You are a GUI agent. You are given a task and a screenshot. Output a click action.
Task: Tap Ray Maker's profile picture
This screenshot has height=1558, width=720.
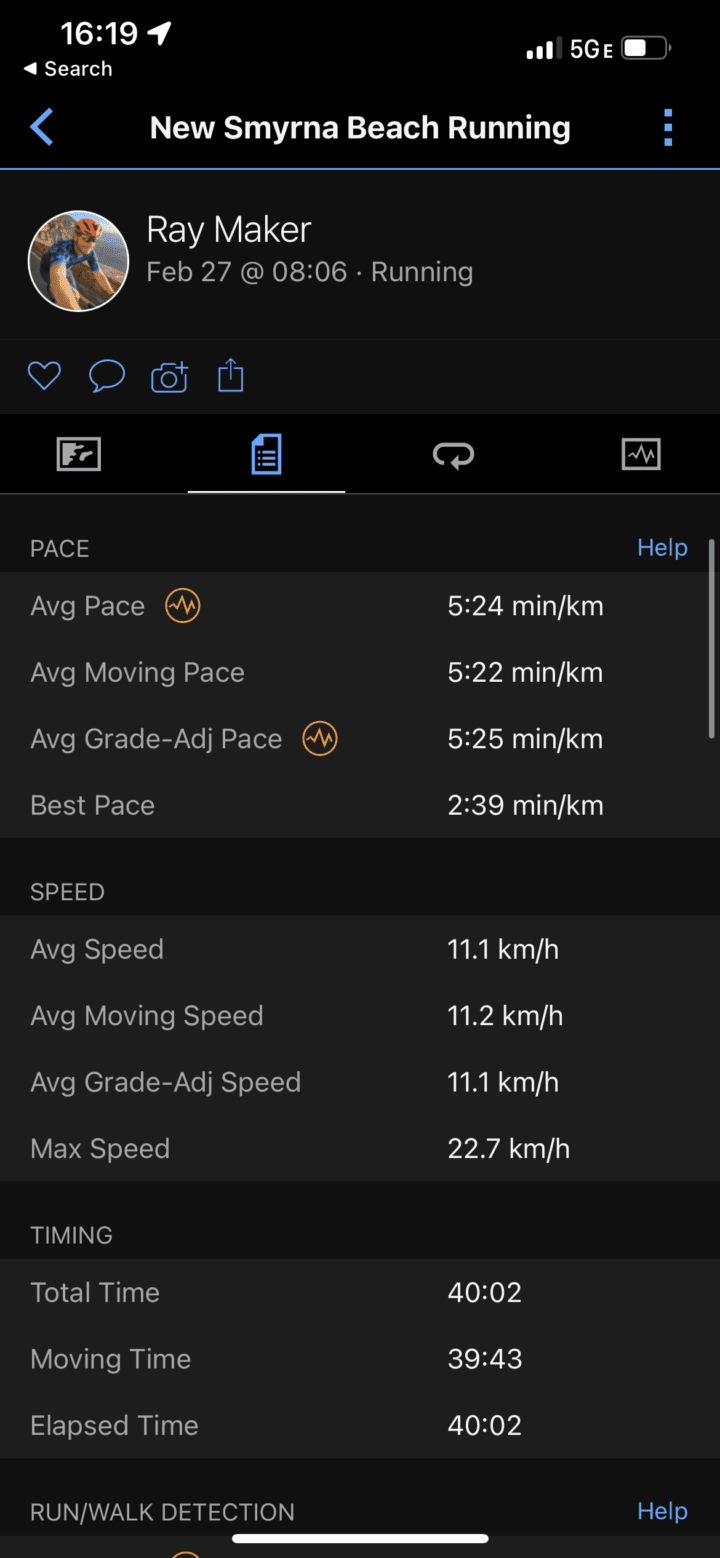[x=78, y=260]
